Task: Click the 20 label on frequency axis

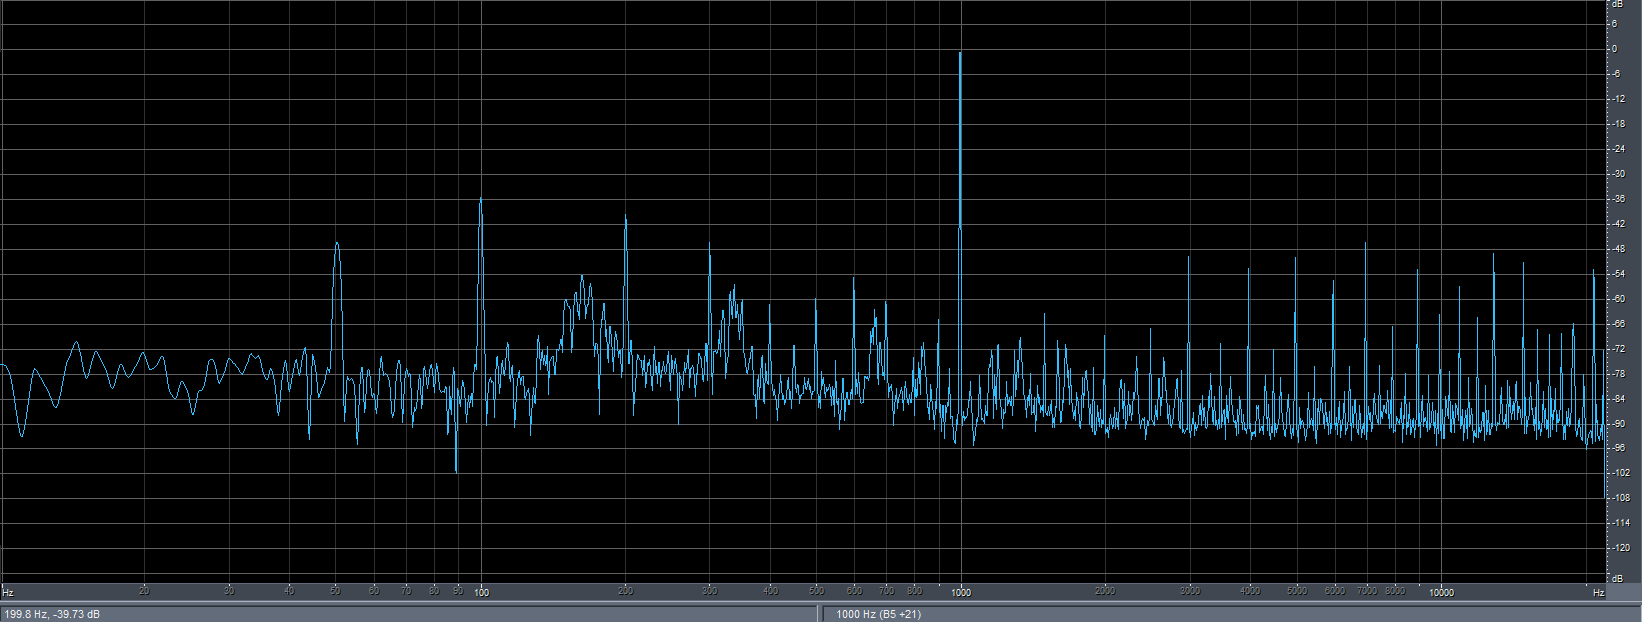Action: [x=144, y=591]
